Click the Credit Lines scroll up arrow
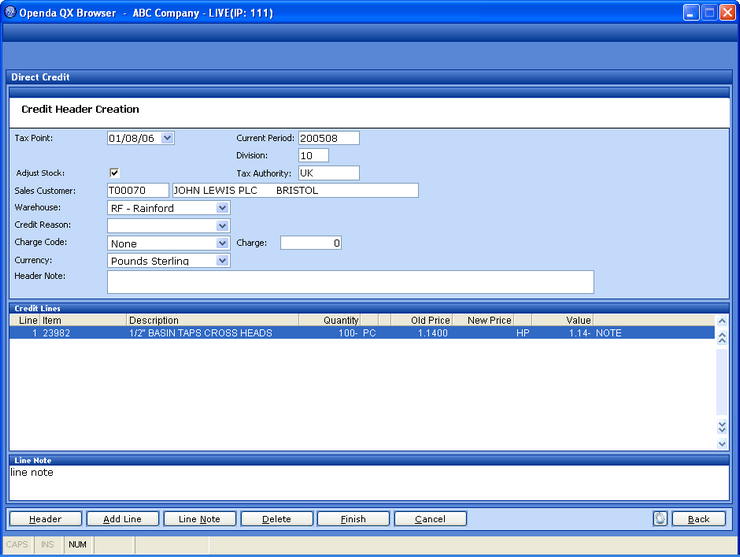The image size is (740, 557). [x=722, y=321]
